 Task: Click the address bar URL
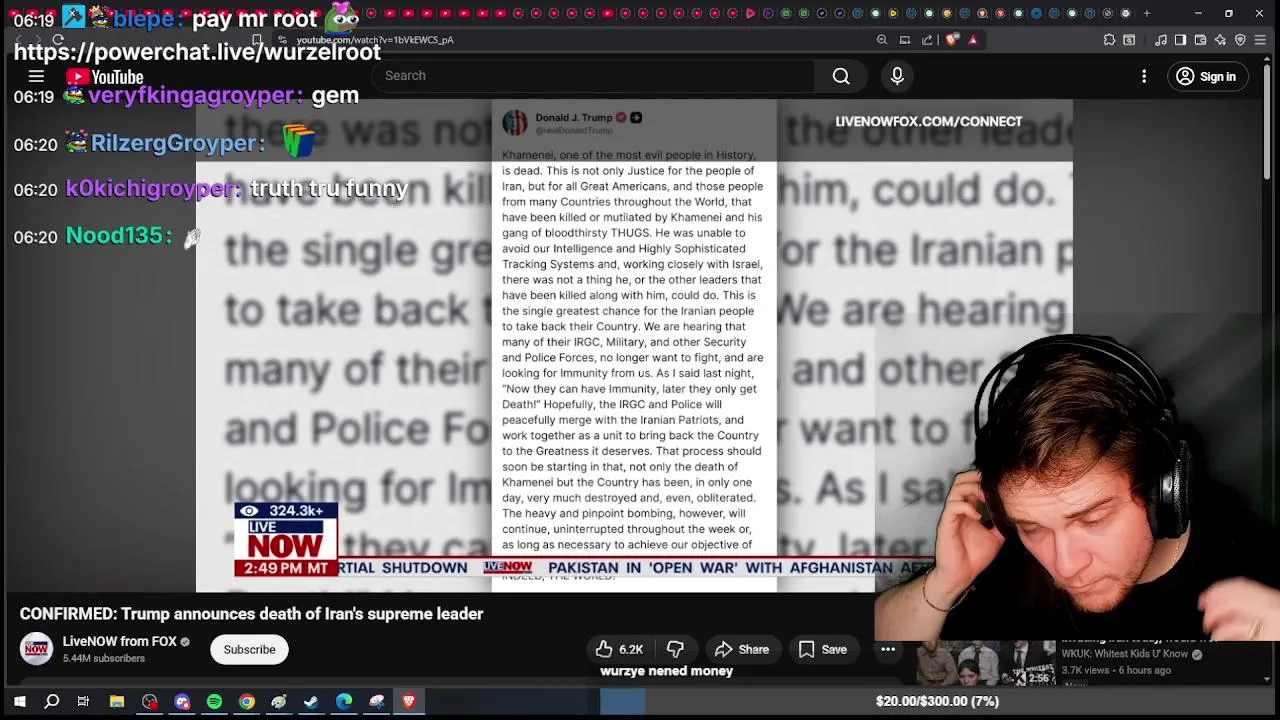(375, 40)
